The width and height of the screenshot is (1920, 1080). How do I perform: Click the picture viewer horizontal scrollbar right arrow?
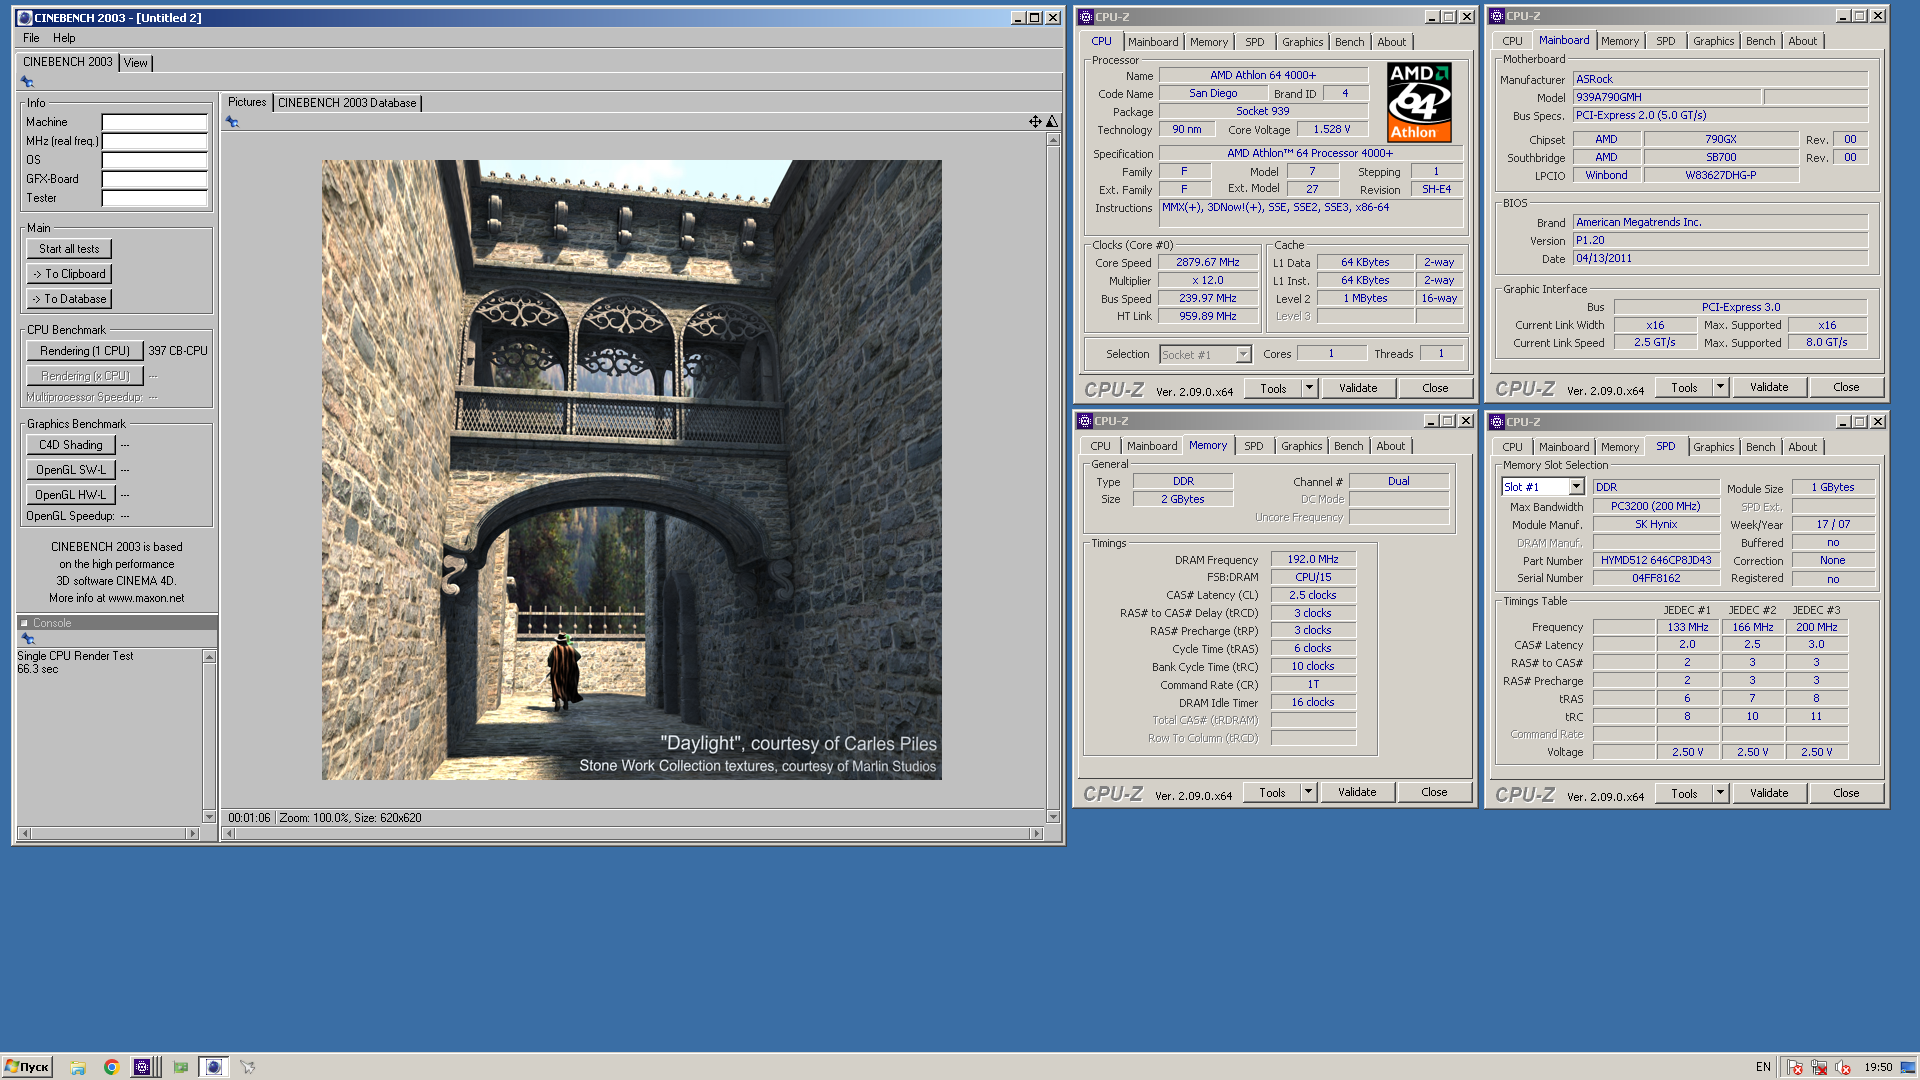click(1036, 833)
